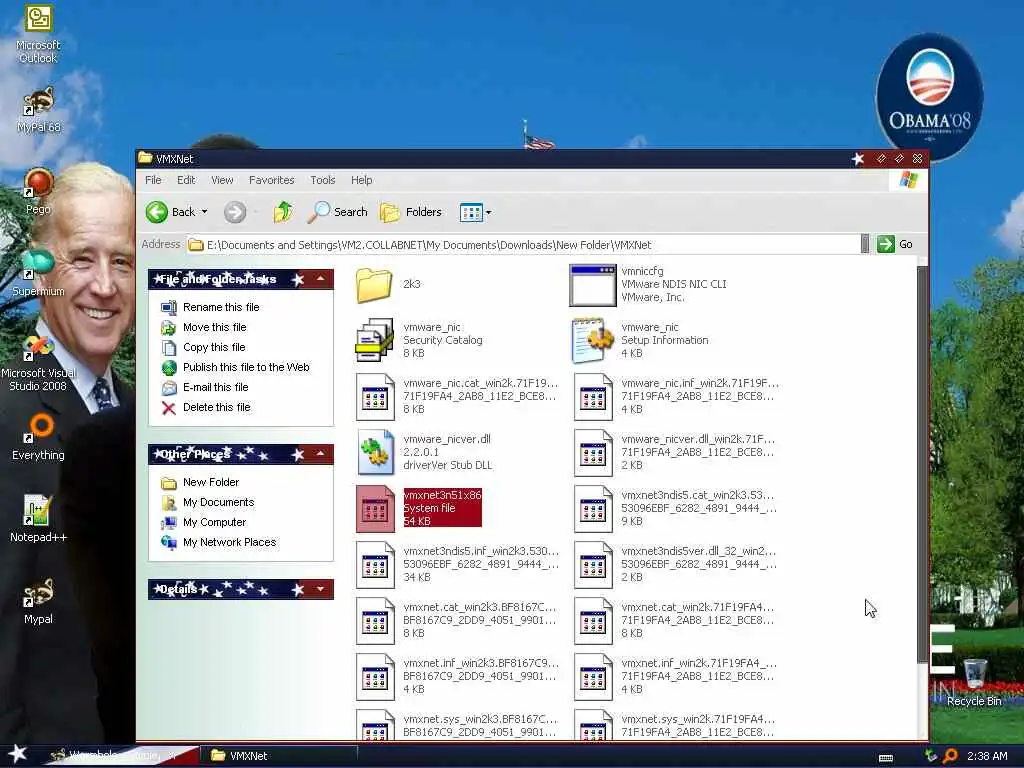Open the Back history dropdown arrow
The image size is (1024, 768).
[204, 212]
